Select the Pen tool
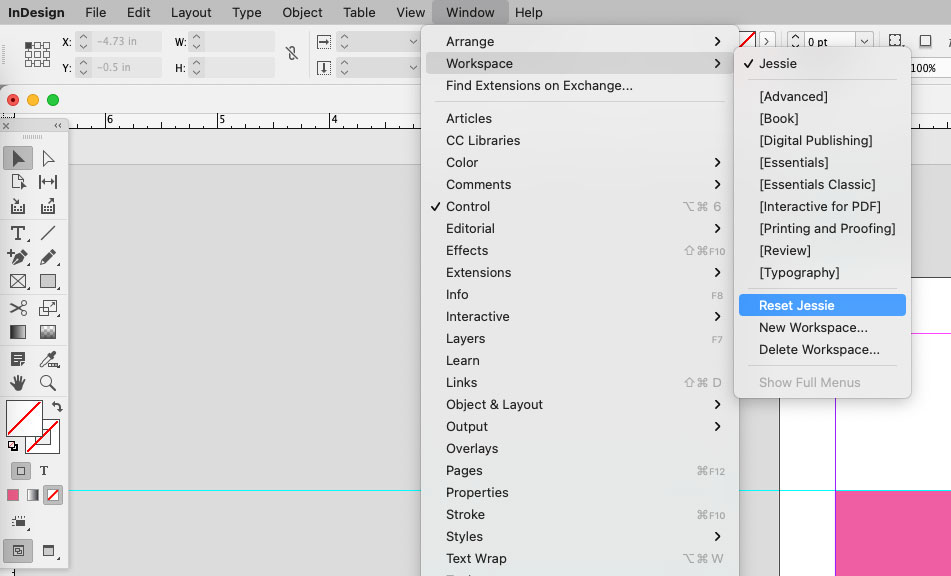The image size is (951, 576). pyautogui.click(x=18, y=257)
